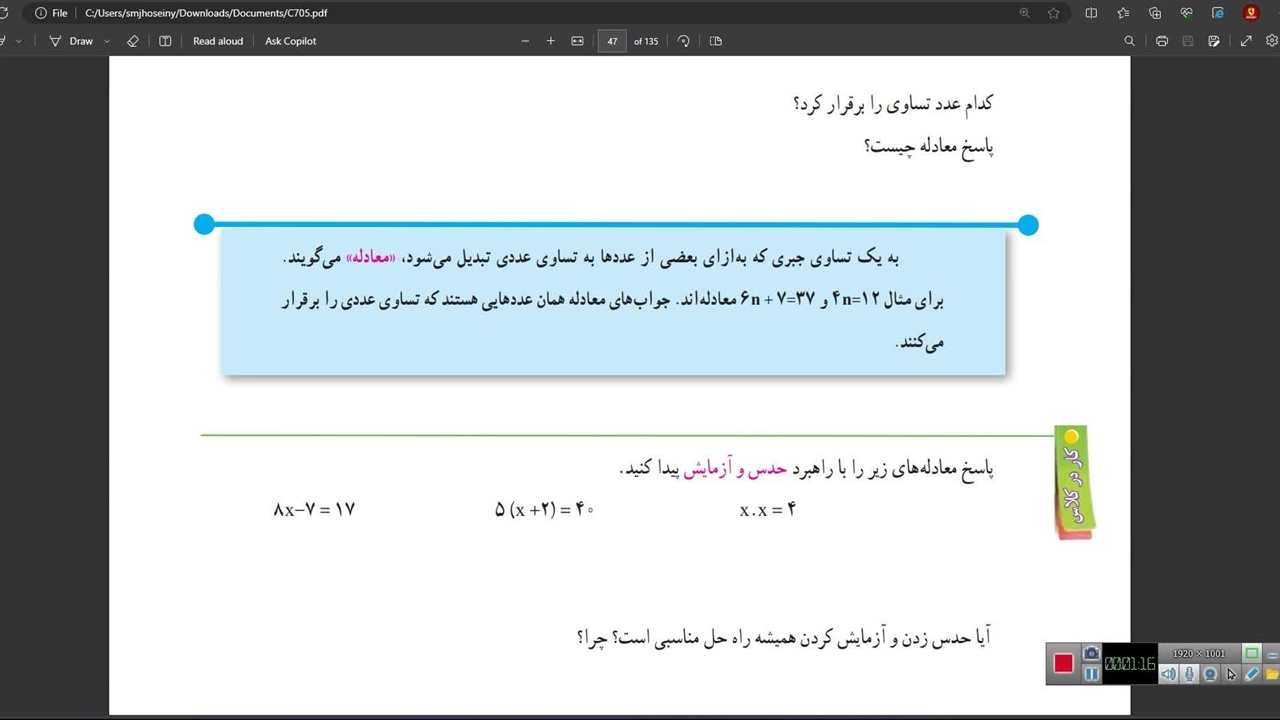Add page to favorites with star icon
The image size is (1280, 720).
(1053, 13)
